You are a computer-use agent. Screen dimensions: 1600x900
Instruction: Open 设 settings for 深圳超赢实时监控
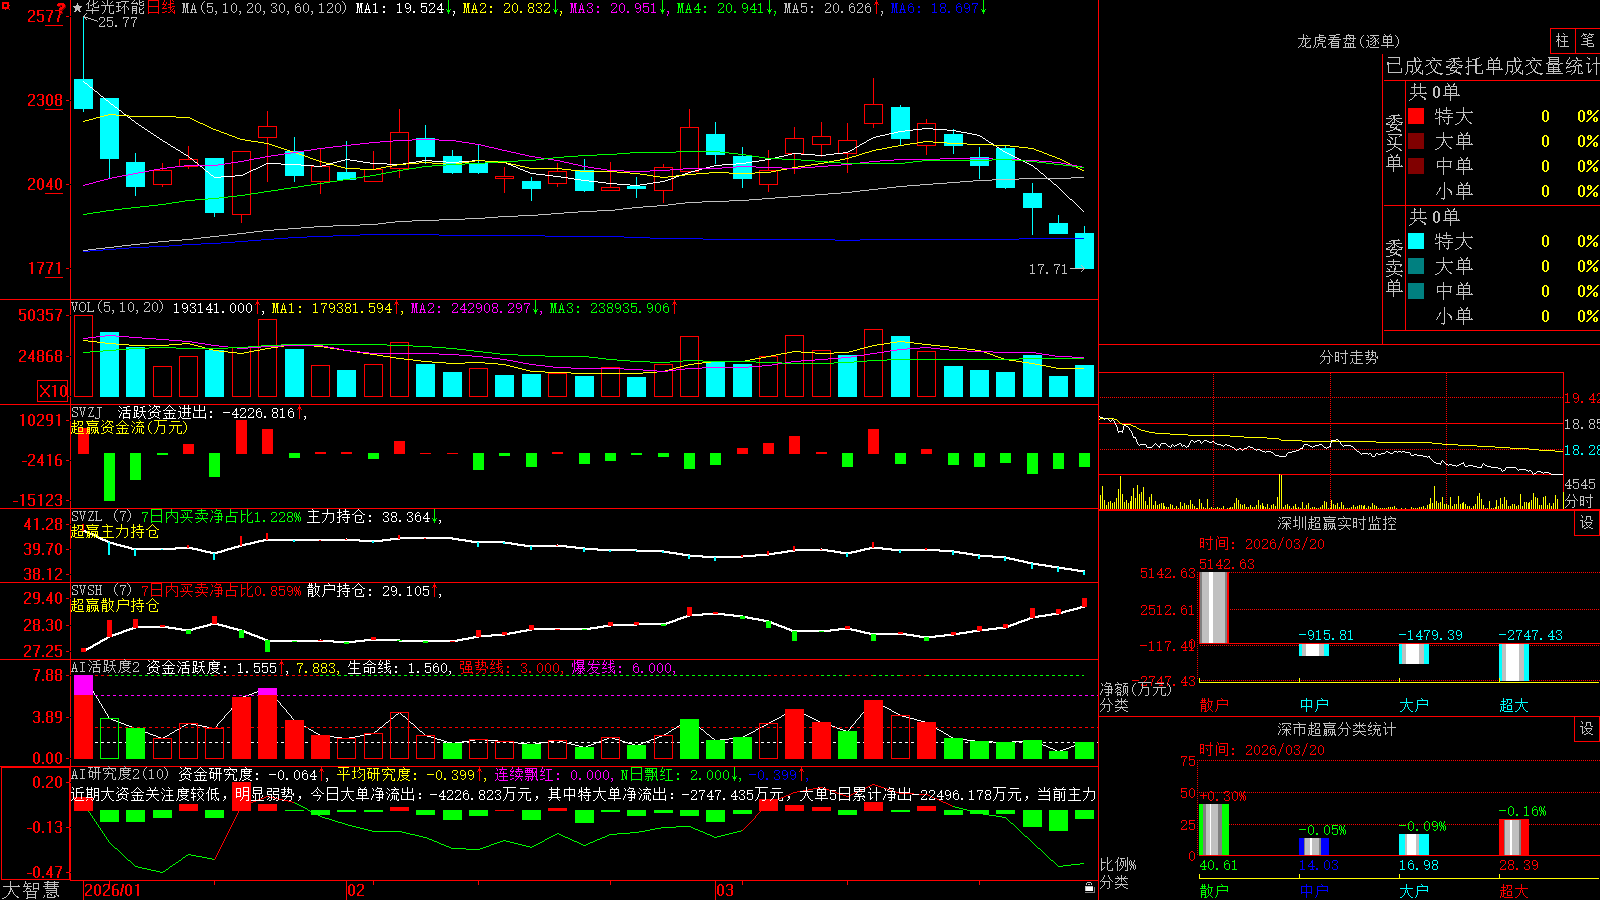1587,523
